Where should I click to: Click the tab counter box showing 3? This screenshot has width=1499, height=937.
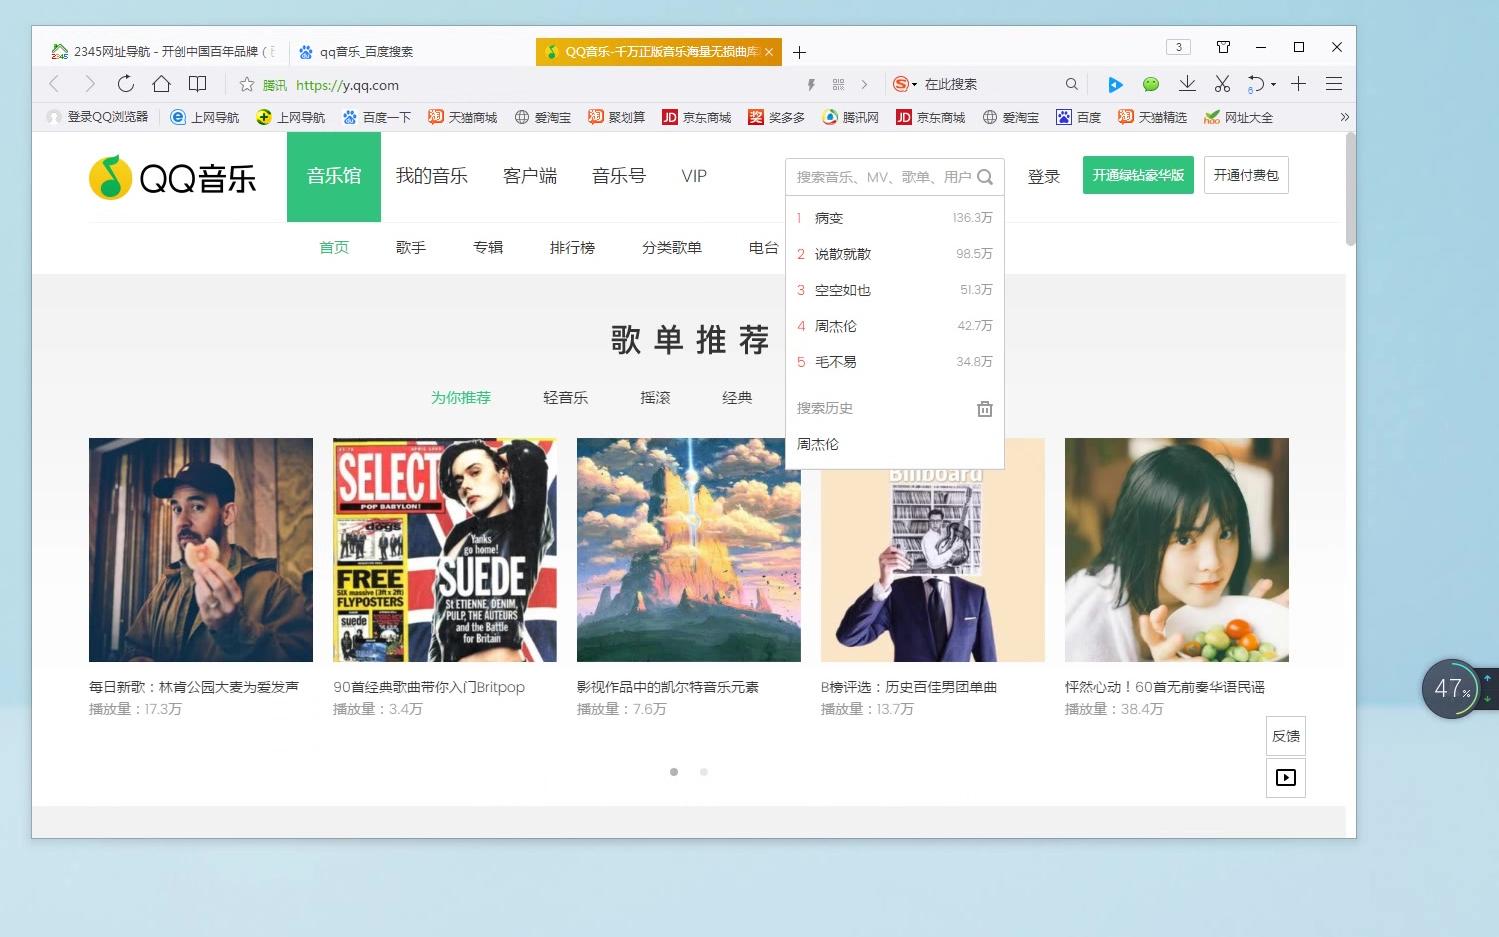[x=1178, y=47]
